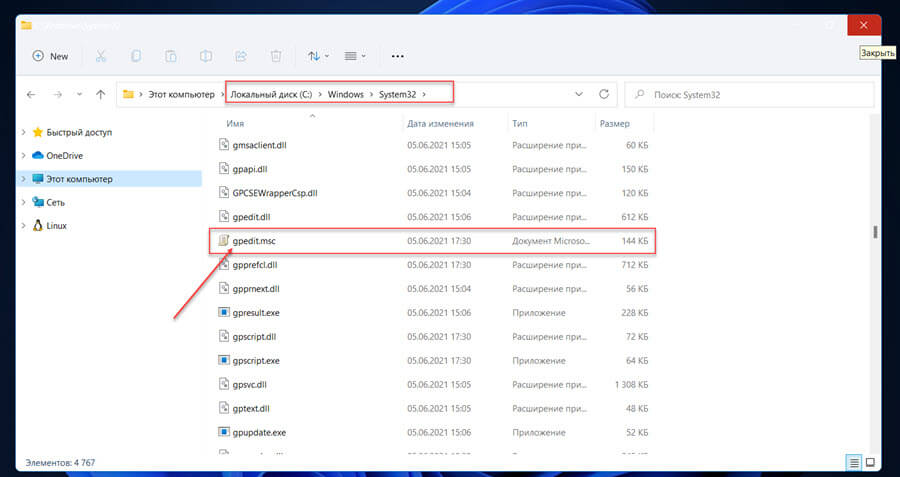
Task: Click Этот компьютер in address bar
Action: click(x=181, y=95)
